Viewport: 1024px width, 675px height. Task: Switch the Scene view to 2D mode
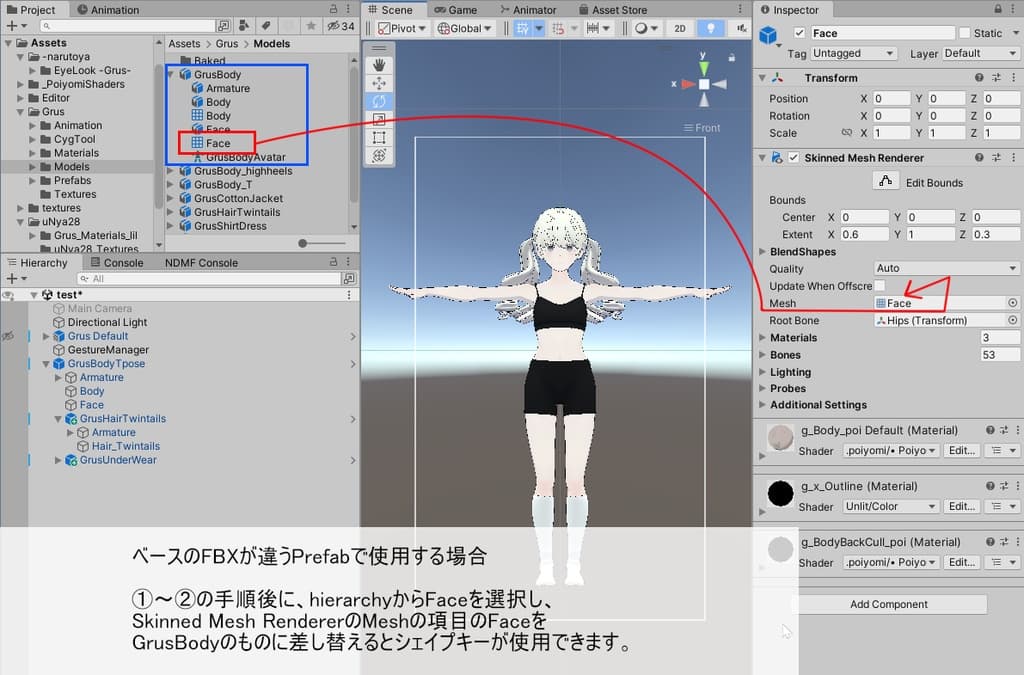679,28
